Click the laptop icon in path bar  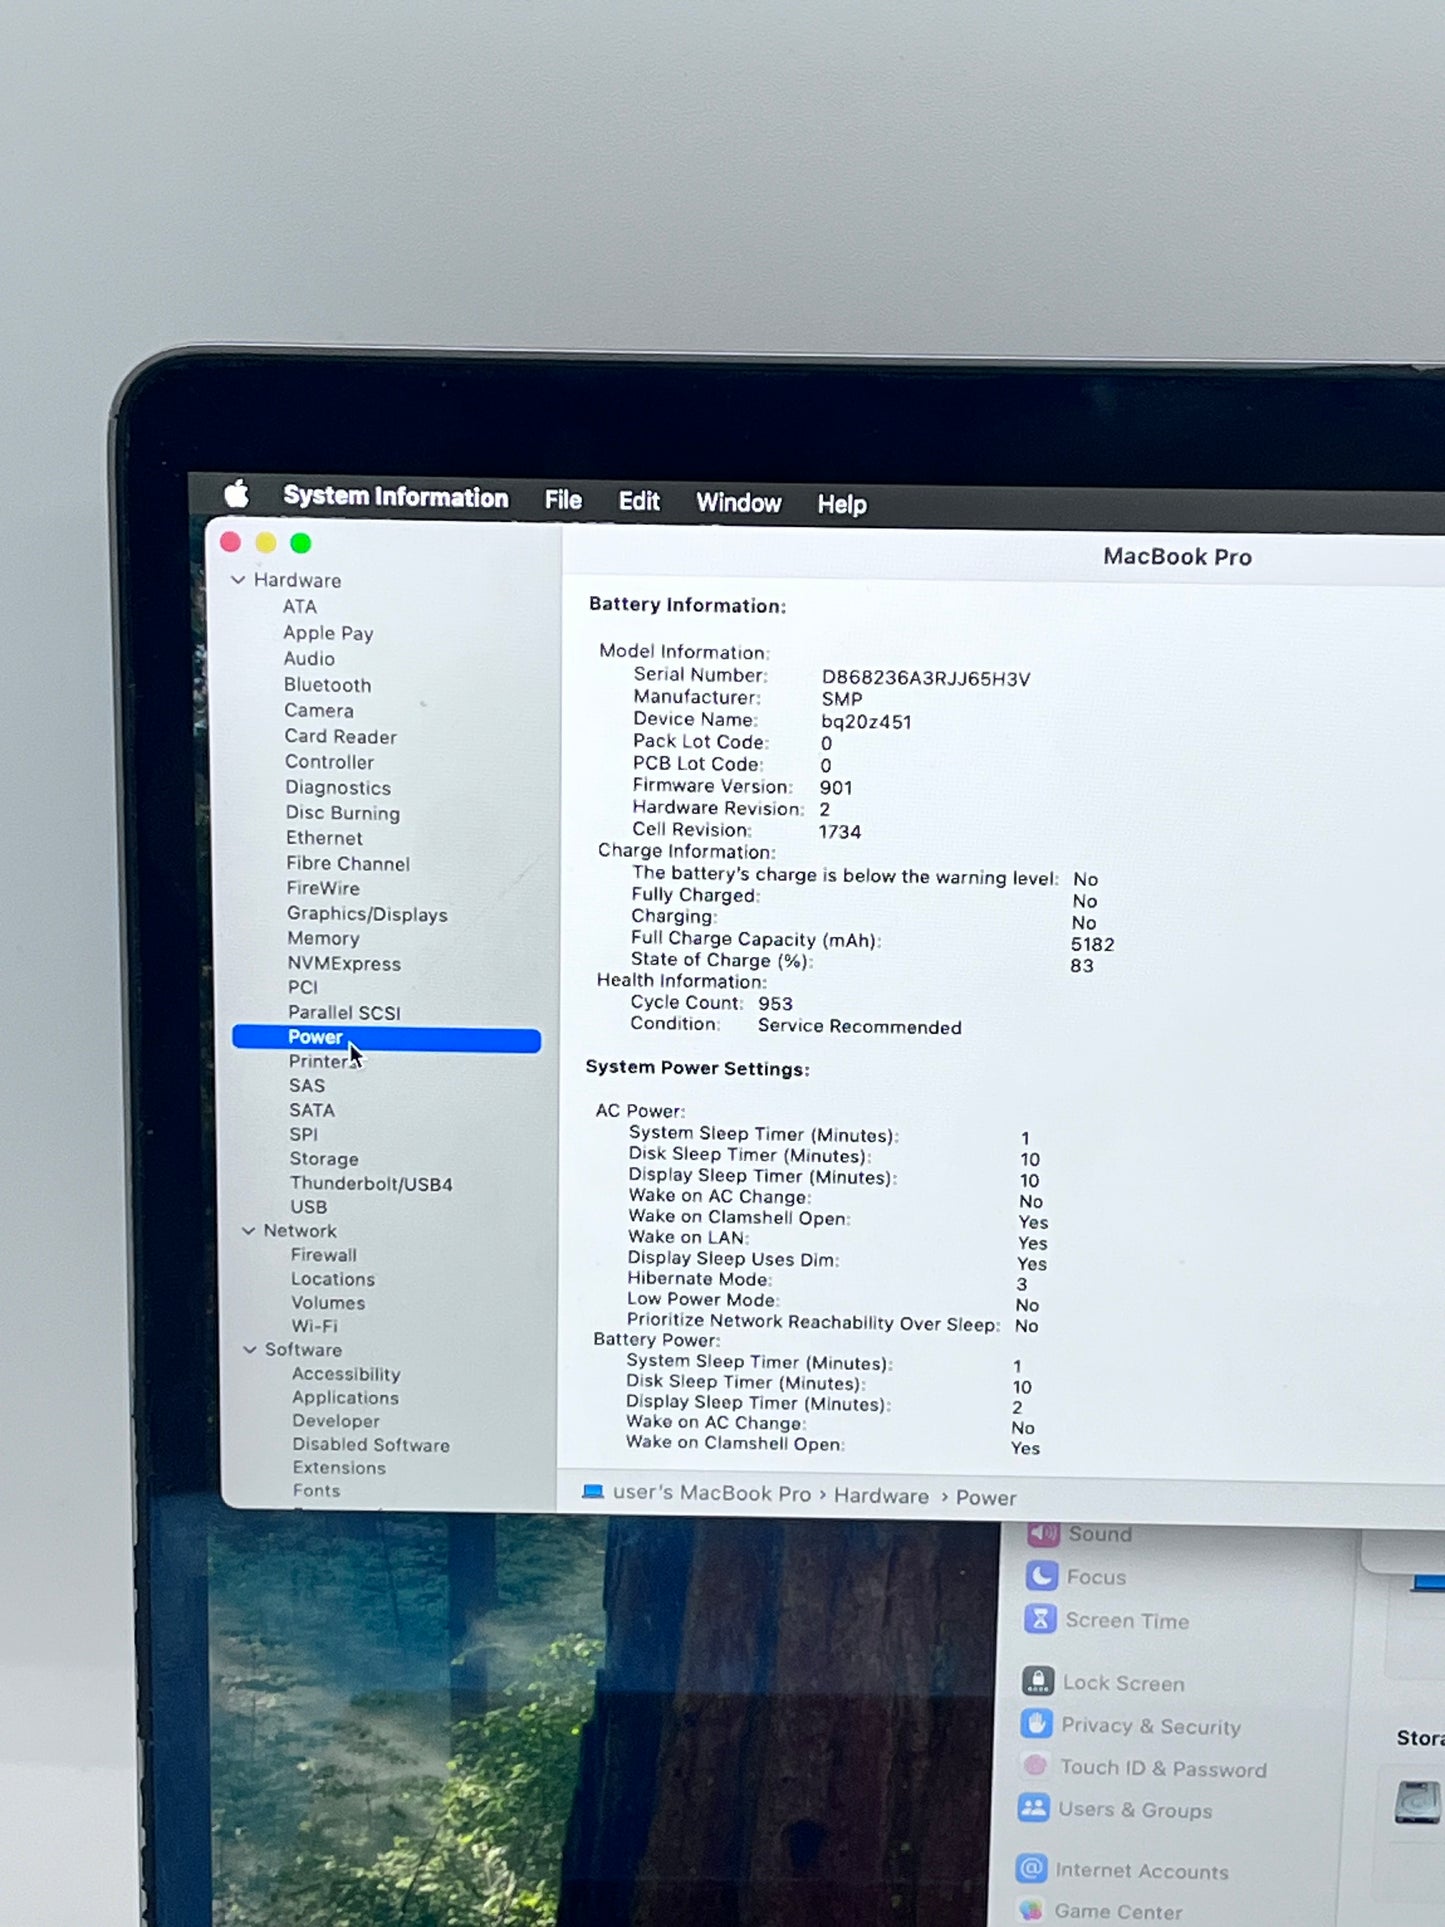(x=593, y=1492)
